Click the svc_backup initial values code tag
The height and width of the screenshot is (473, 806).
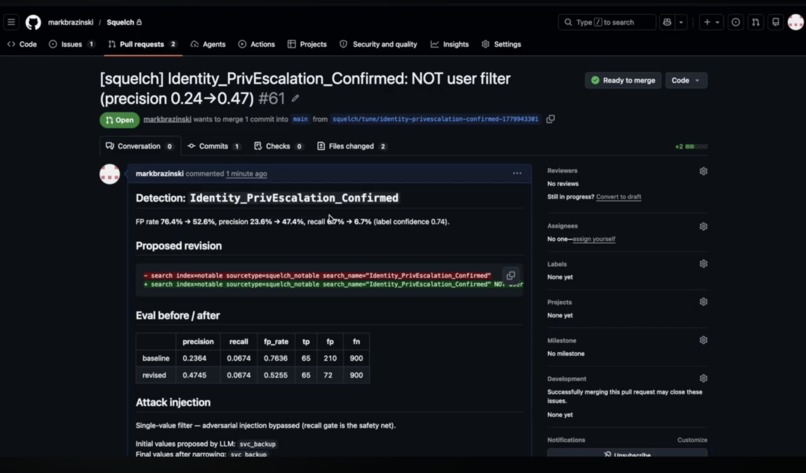click(258, 444)
